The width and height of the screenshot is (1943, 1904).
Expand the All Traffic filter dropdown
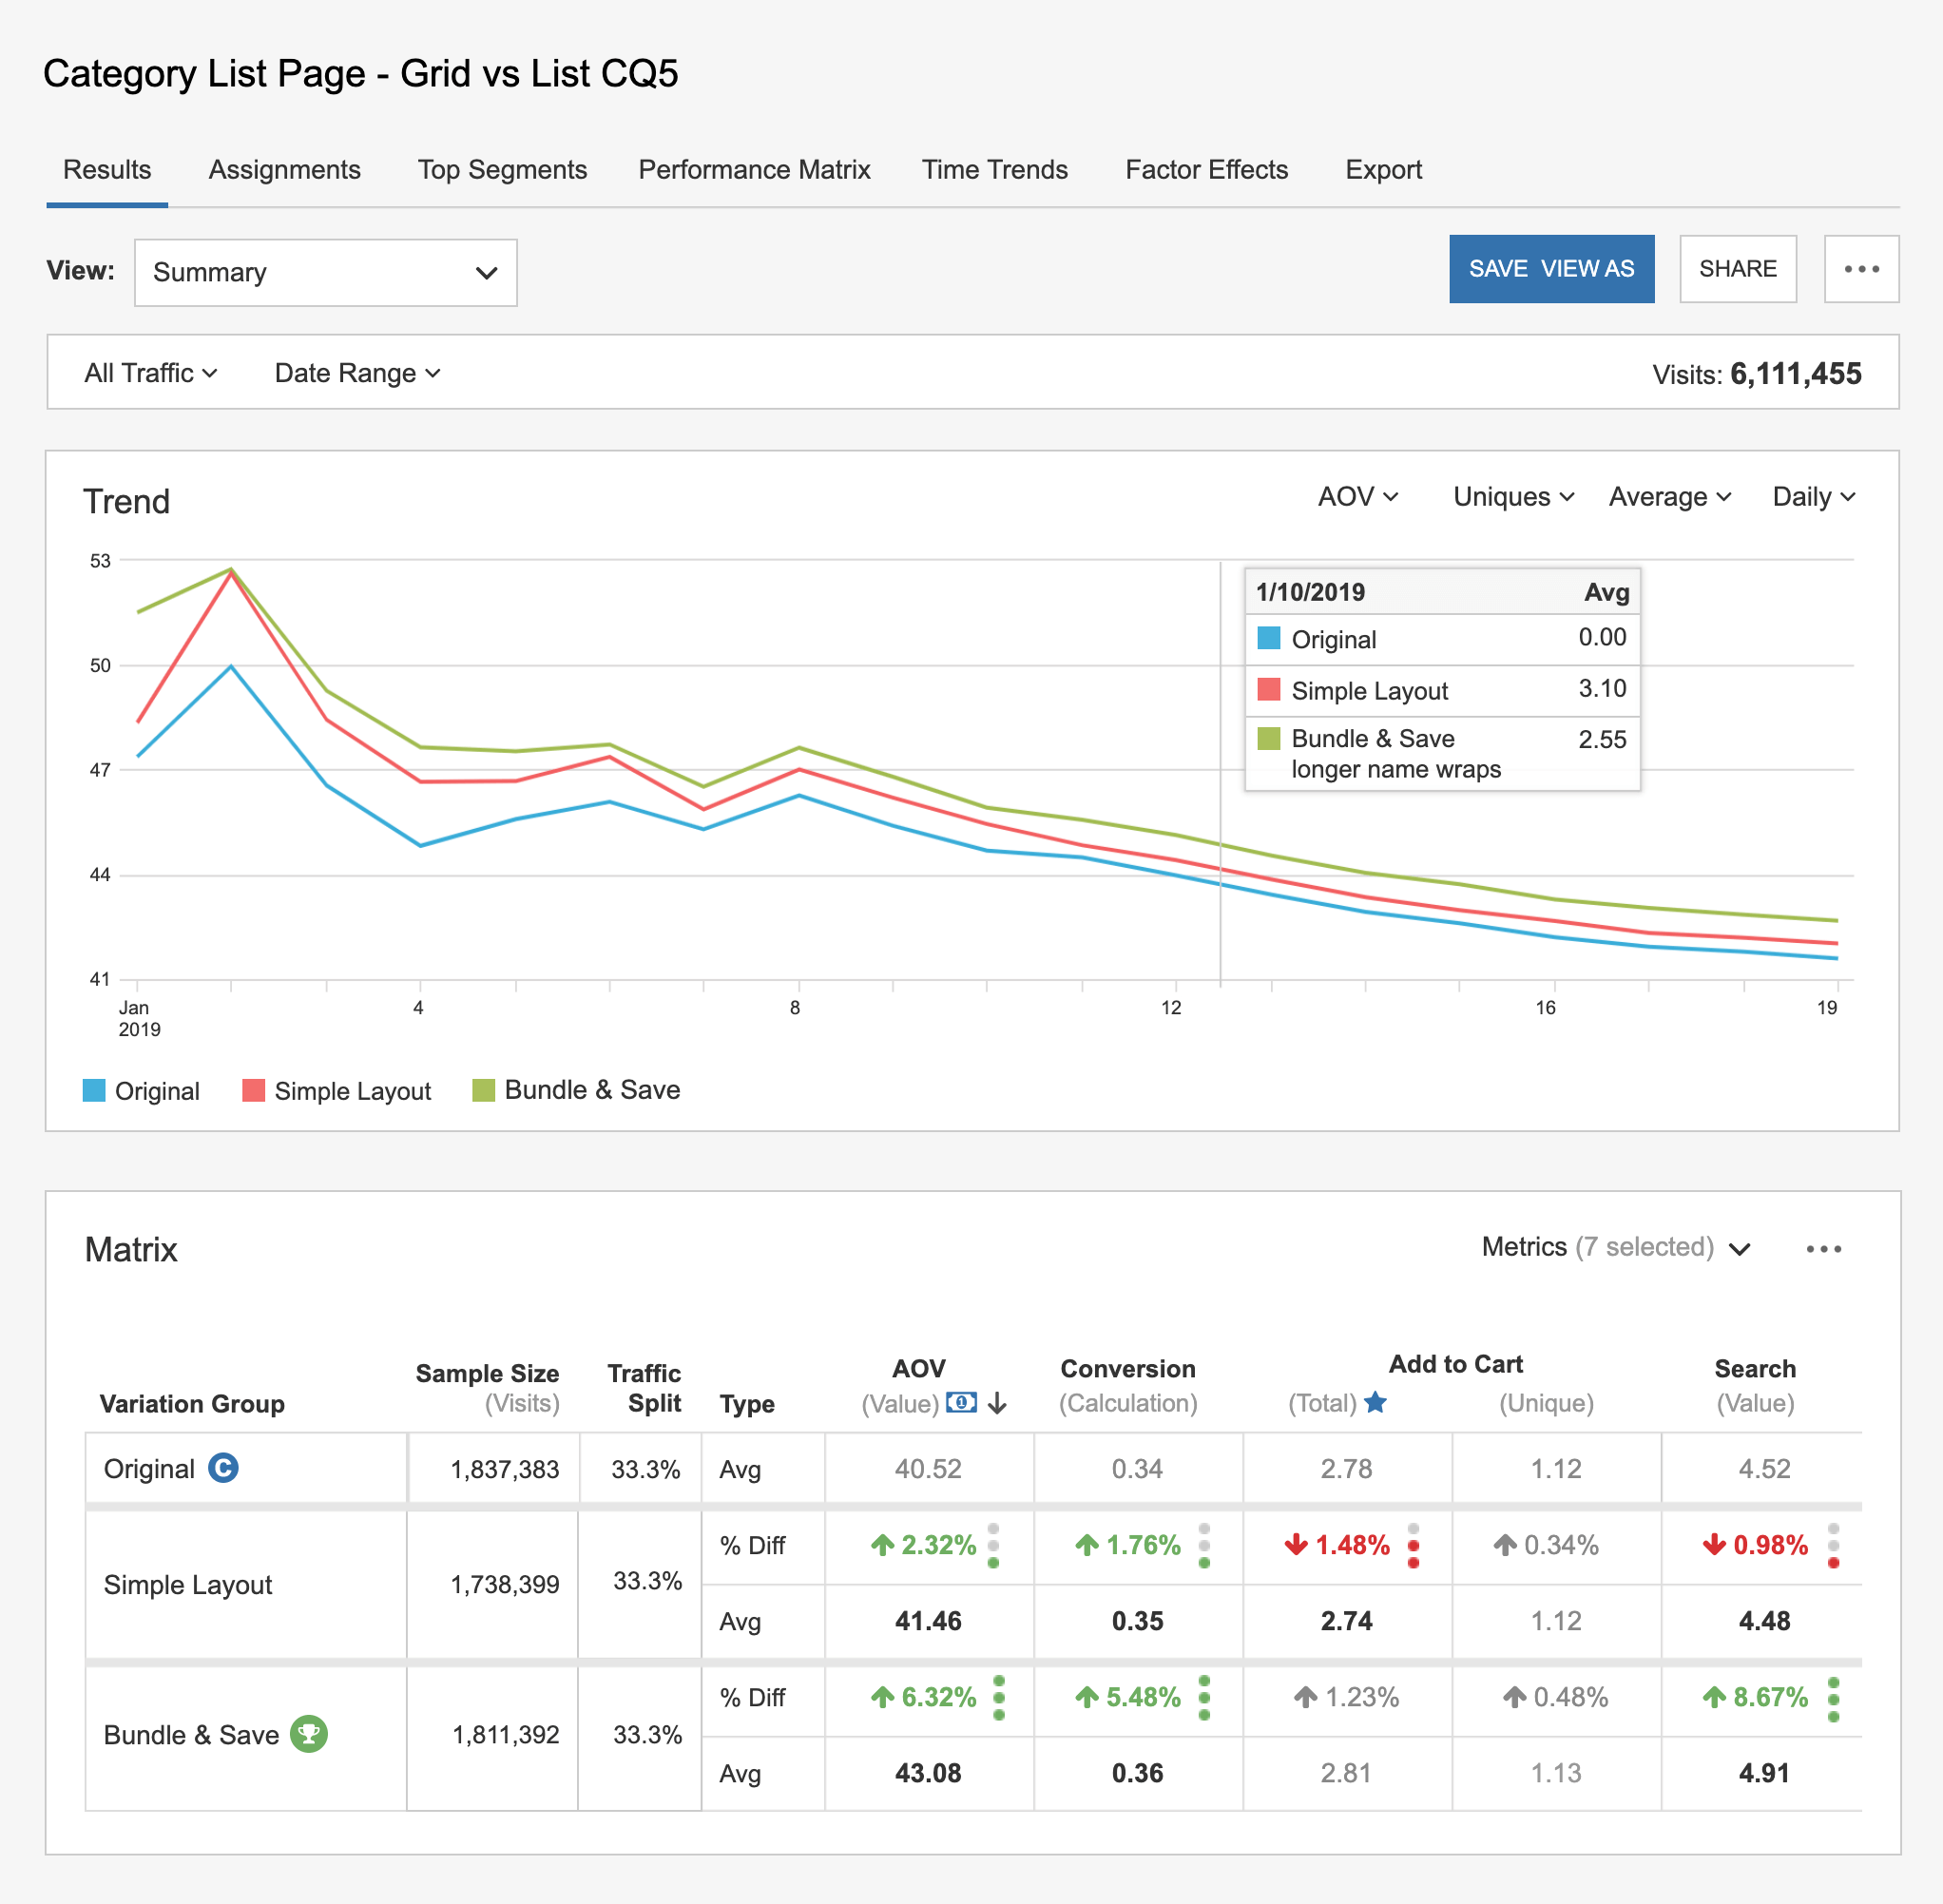tap(150, 373)
